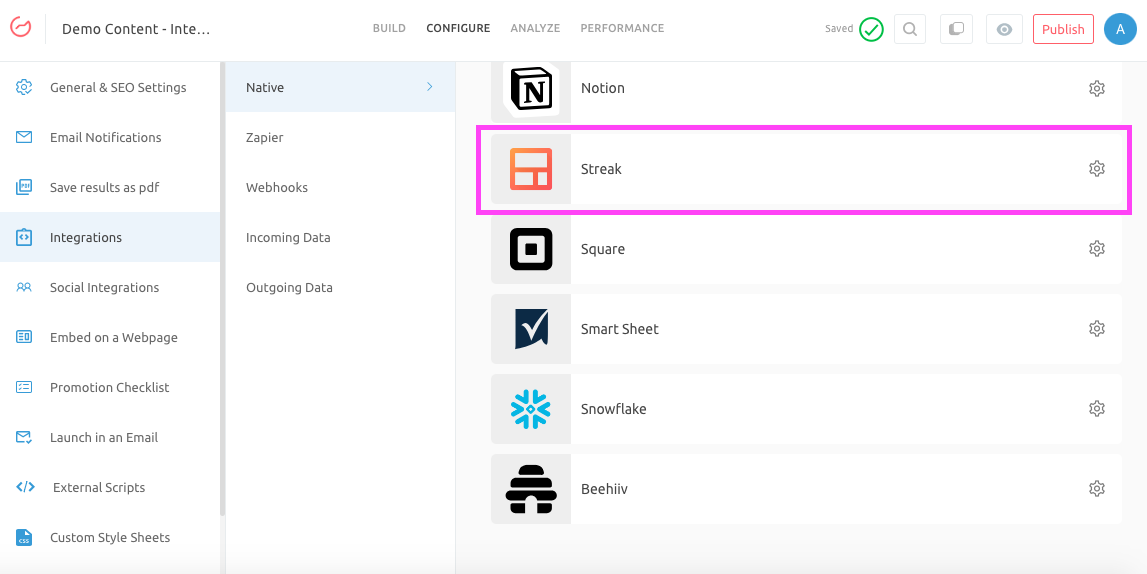Open General & SEO Settings
This screenshot has width=1147, height=574.
click(110, 87)
